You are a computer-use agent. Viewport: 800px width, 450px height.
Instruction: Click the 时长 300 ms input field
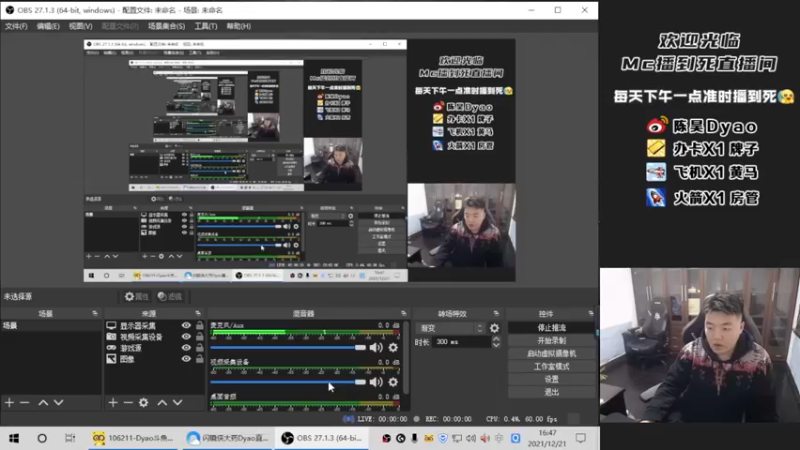coord(462,342)
